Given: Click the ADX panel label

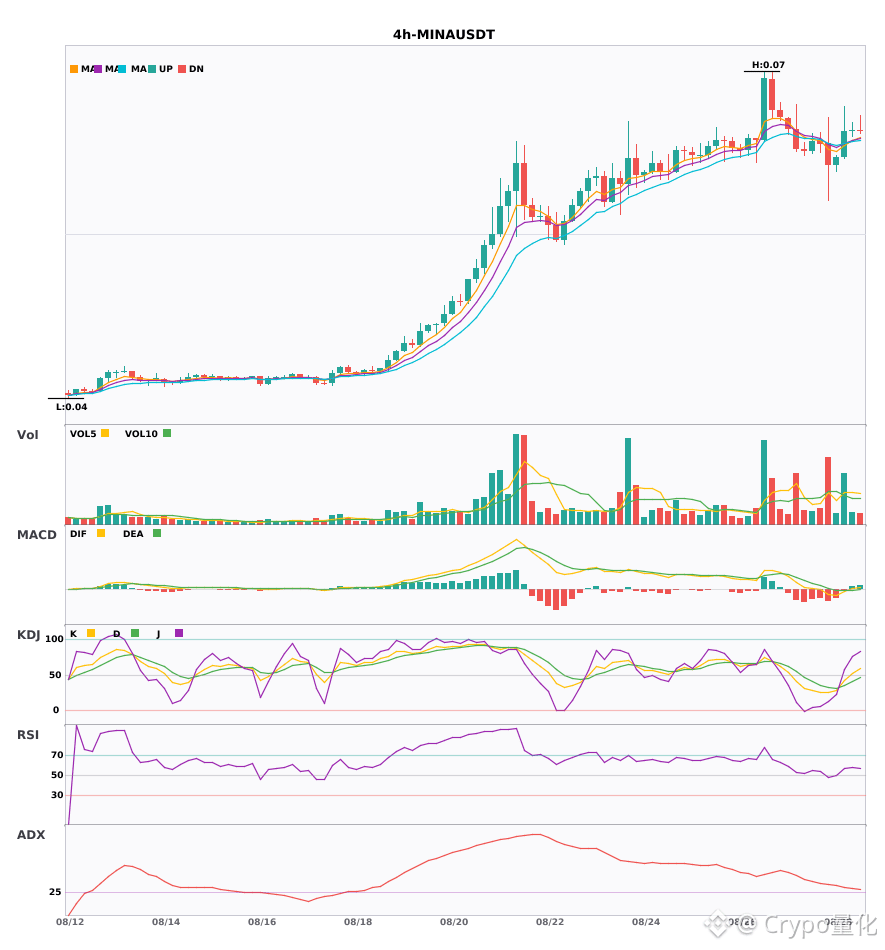Looking at the screenshot, I should click(31, 835).
